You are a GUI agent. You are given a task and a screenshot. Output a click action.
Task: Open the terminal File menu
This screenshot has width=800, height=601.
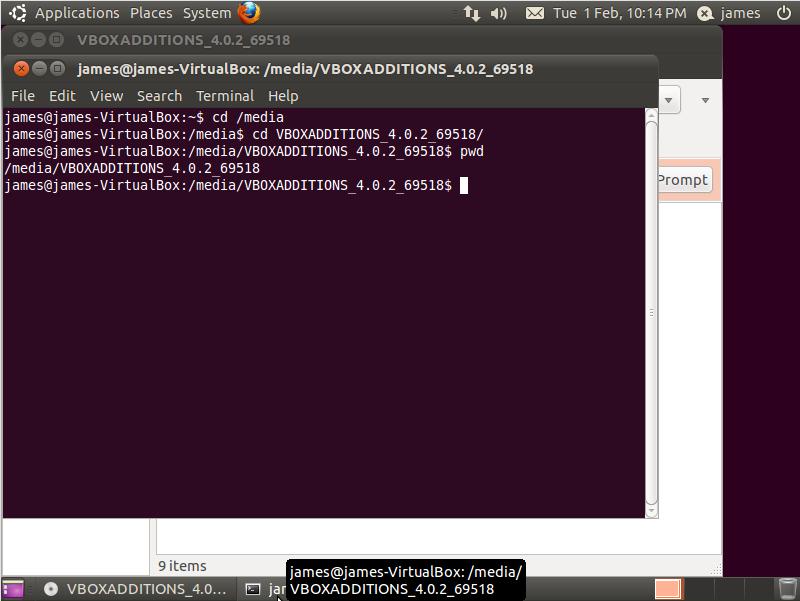(x=22, y=96)
